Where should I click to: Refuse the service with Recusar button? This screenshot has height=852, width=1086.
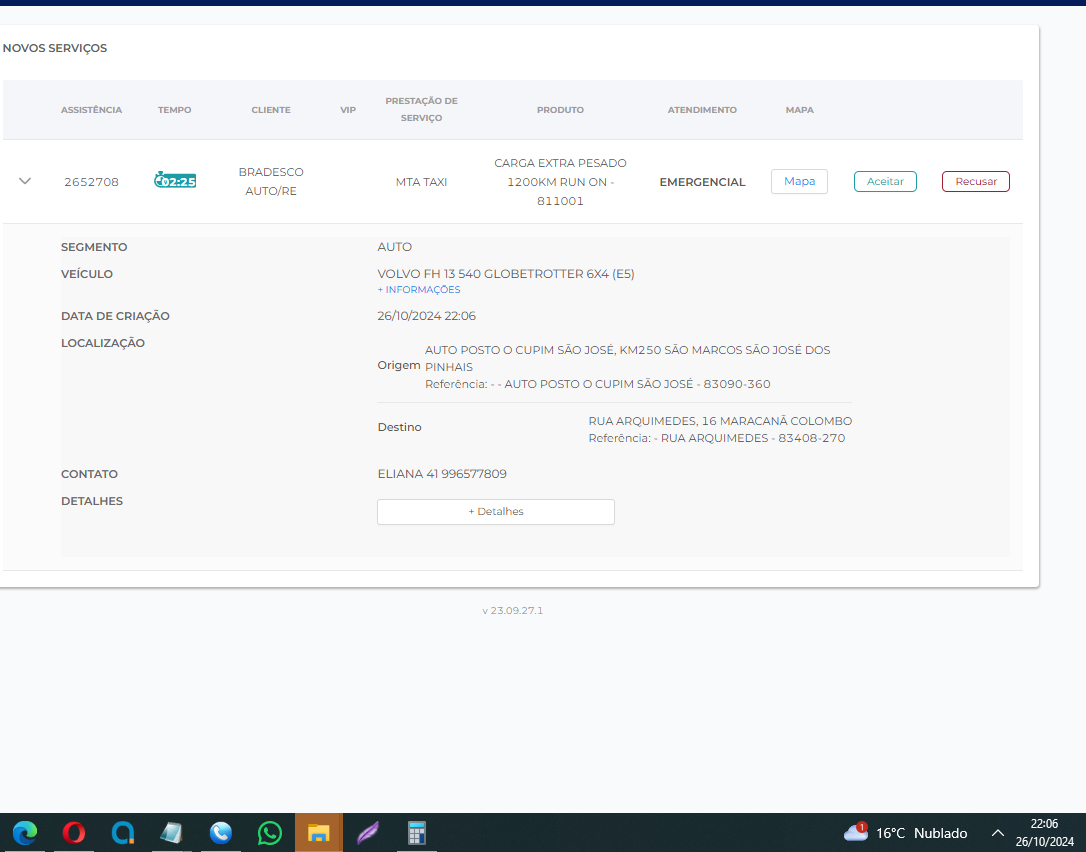point(976,181)
